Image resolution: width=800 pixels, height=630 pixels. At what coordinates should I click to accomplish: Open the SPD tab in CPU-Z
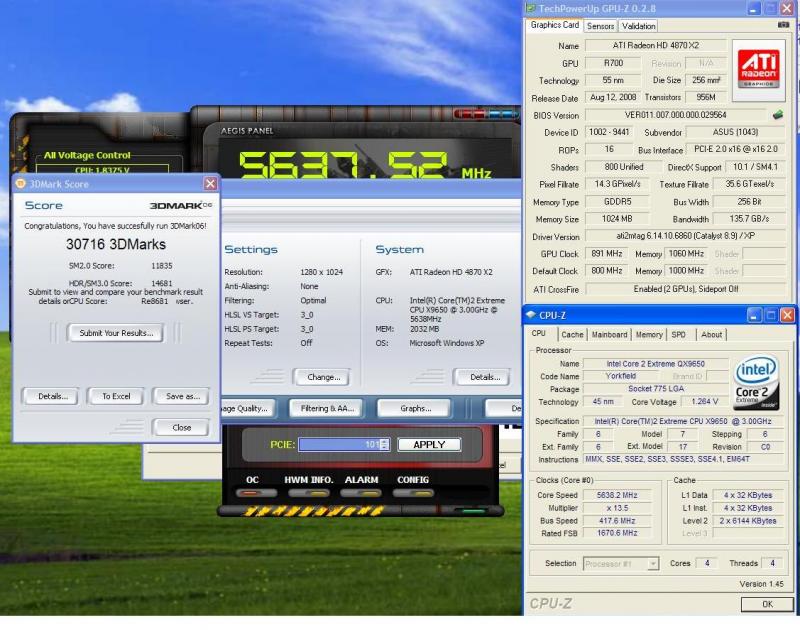[678, 335]
